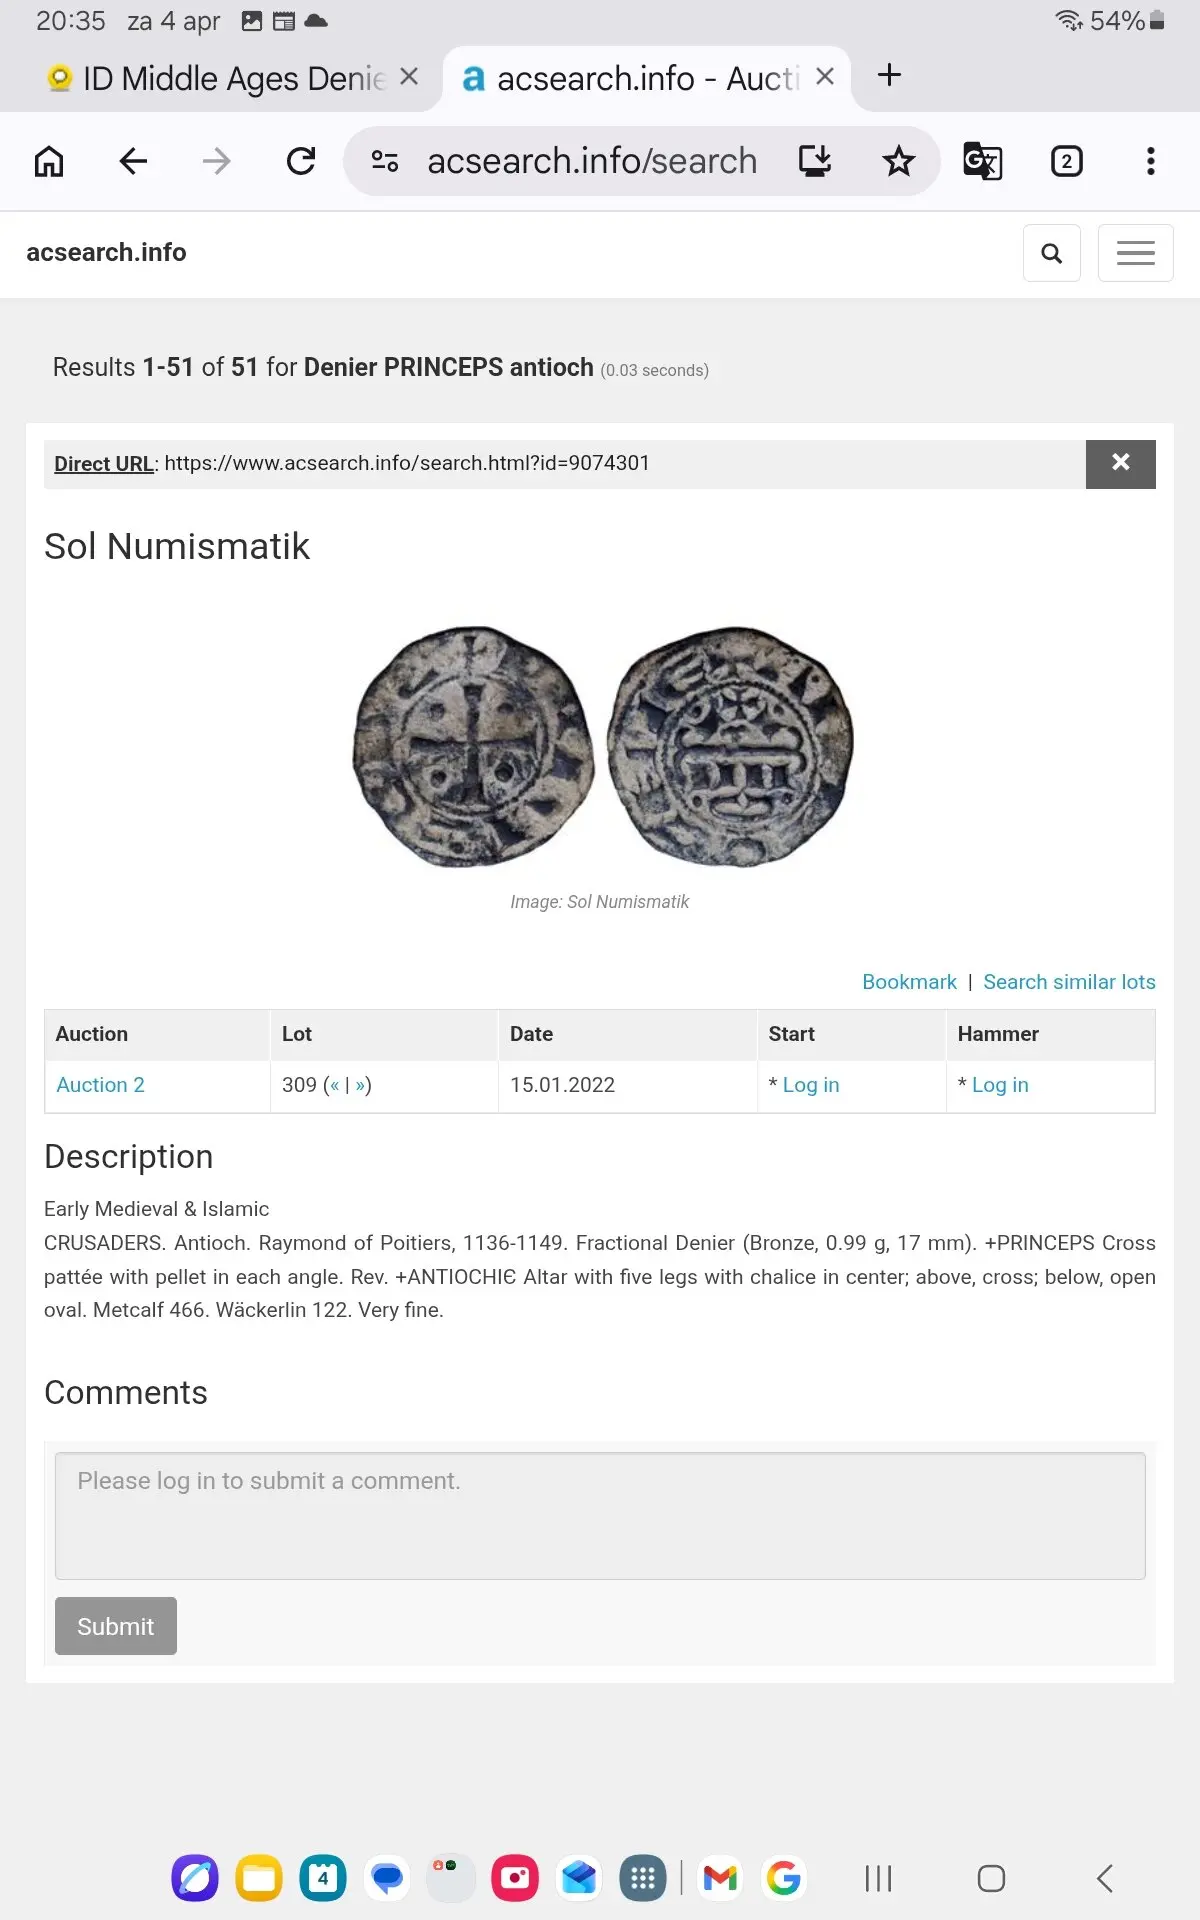Open Google Translate page icon
This screenshot has height=1920, width=1200.
tap(982, 161)
